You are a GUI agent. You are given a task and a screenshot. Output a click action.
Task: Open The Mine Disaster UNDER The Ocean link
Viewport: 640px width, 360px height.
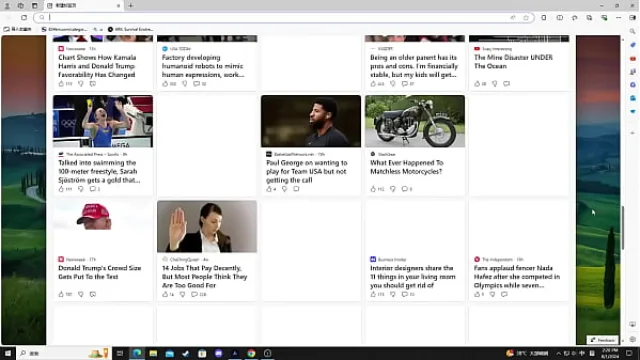pyautogui.click(x=513, y=62)
